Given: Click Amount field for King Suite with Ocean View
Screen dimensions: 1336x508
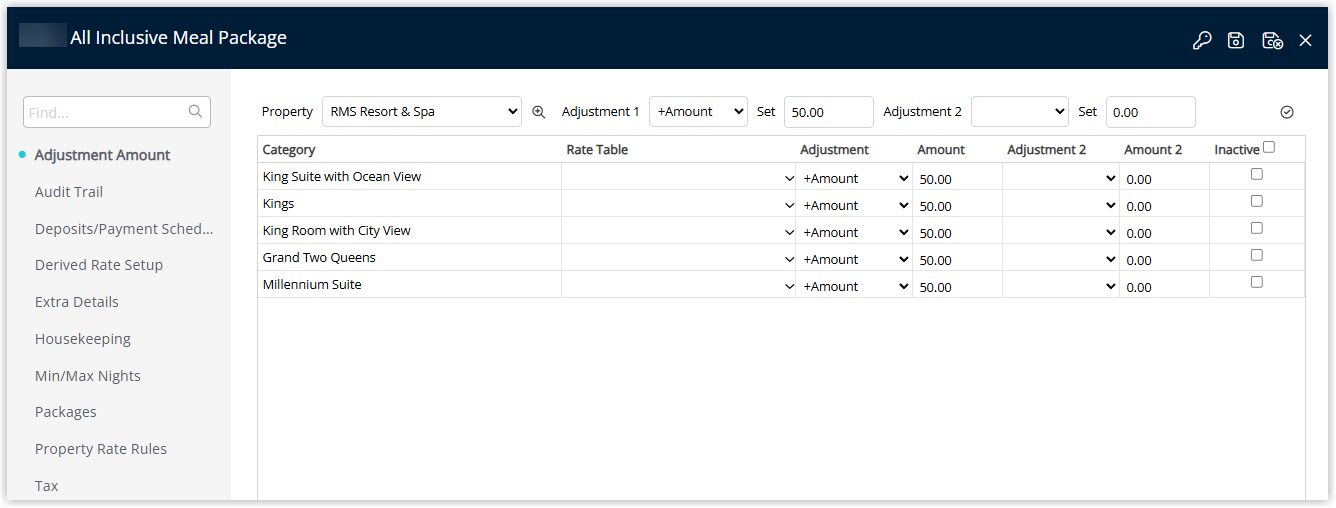Looking at the screenshot, I should click(957, 179).
